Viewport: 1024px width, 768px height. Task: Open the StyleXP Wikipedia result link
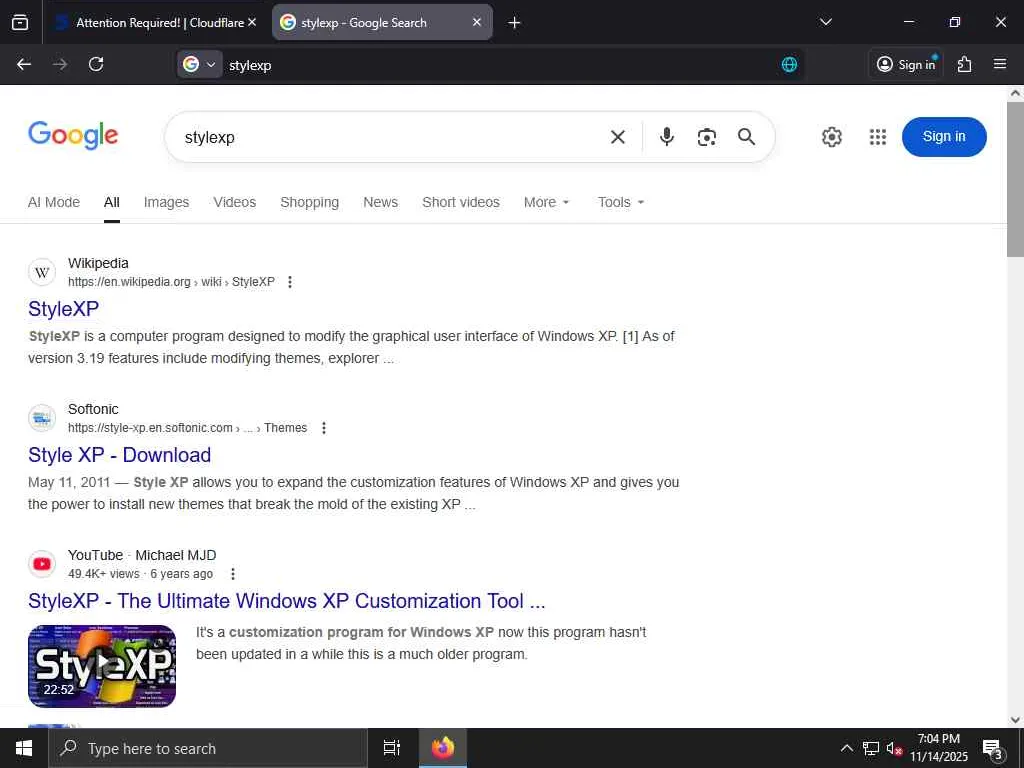(63, 309)
